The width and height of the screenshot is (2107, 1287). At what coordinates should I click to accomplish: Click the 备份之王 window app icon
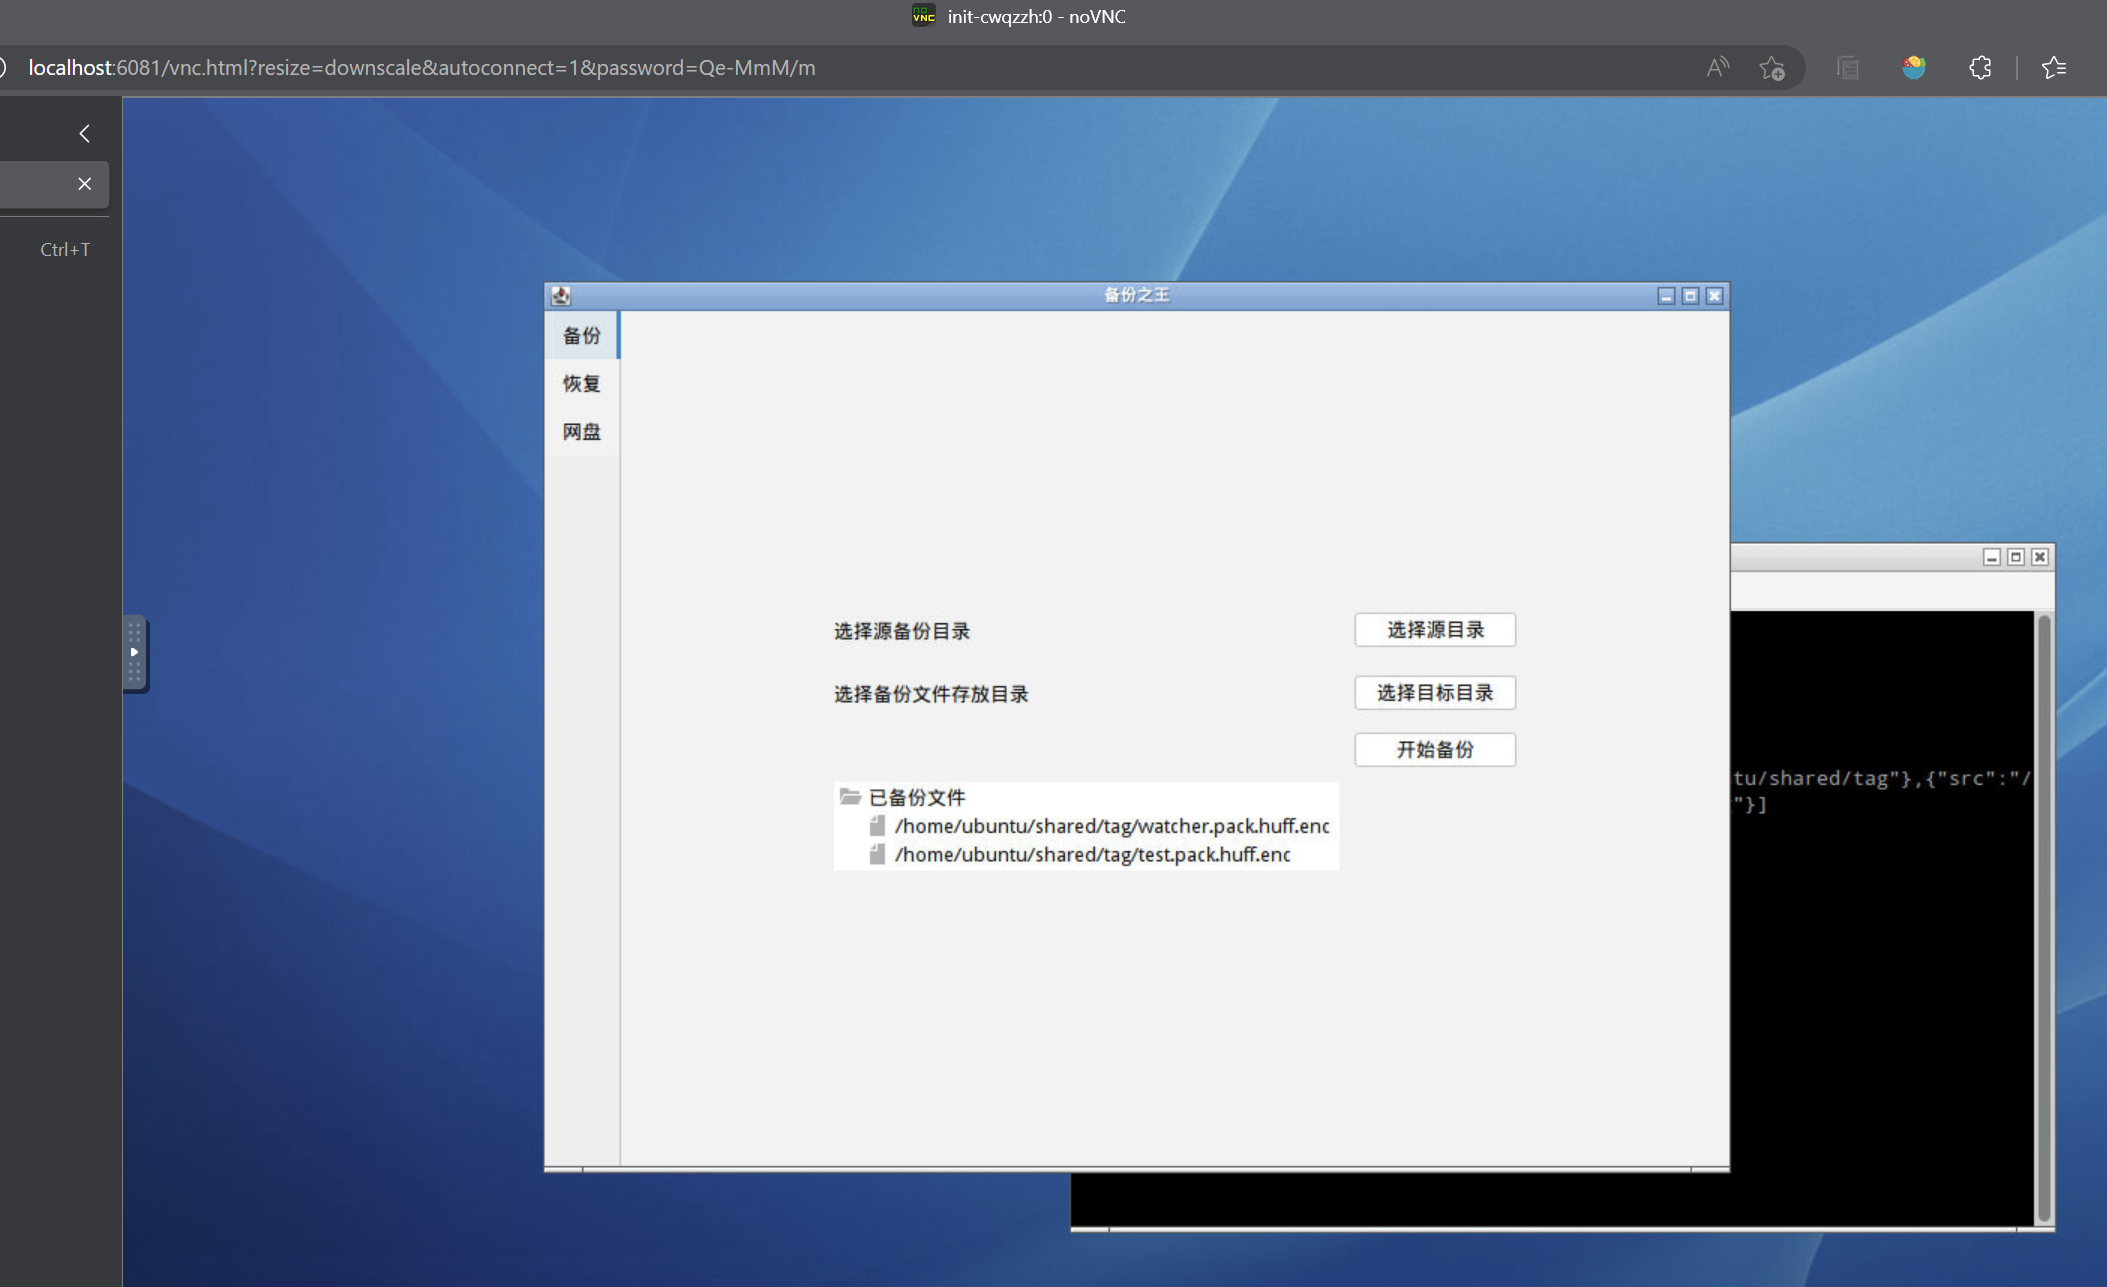point(561,296)
